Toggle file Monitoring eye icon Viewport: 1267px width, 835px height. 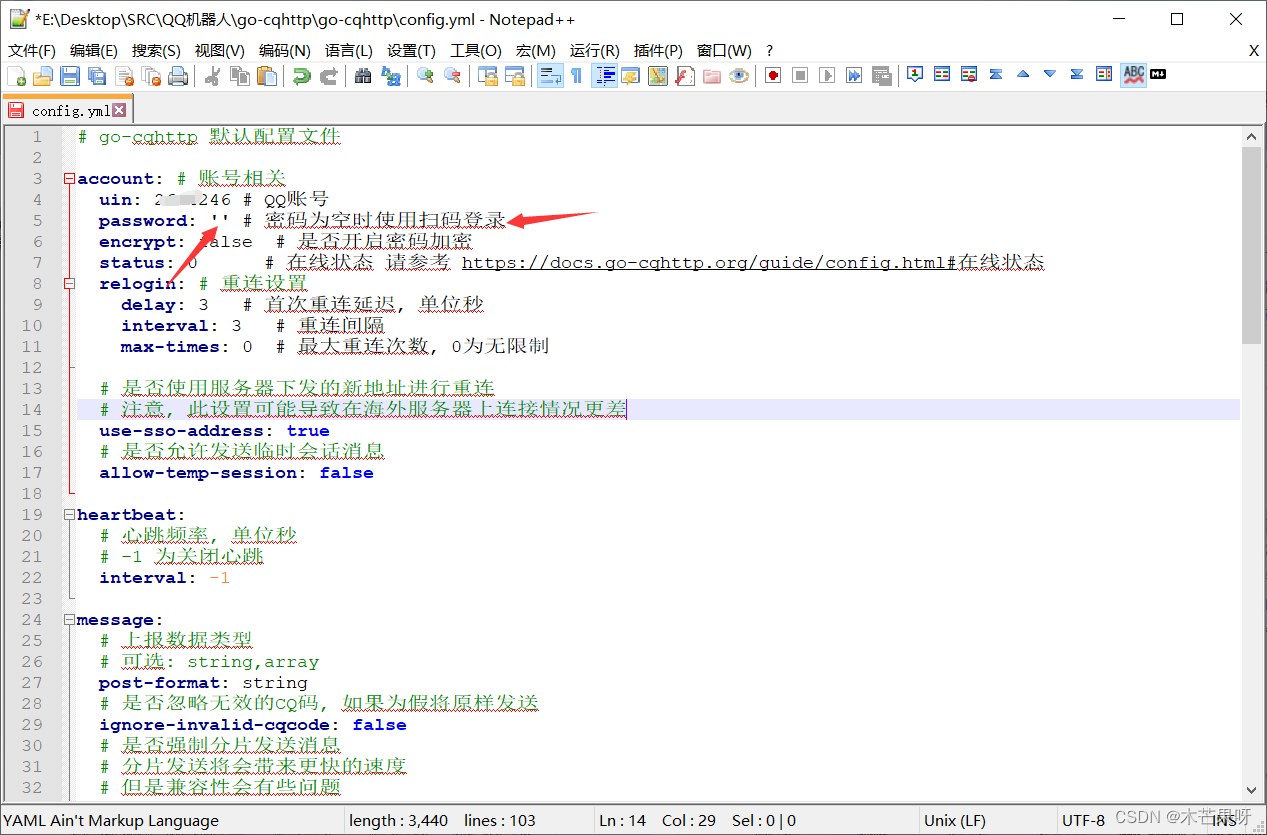tap(739, 76)
